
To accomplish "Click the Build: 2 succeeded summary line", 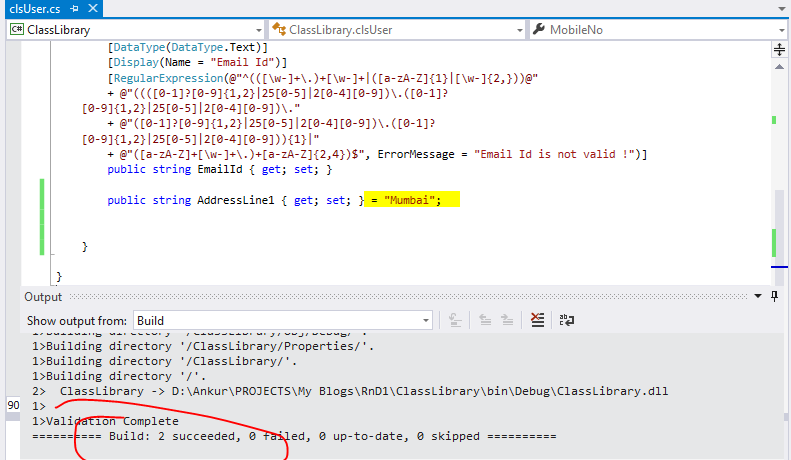I will (x=294, y=436).
